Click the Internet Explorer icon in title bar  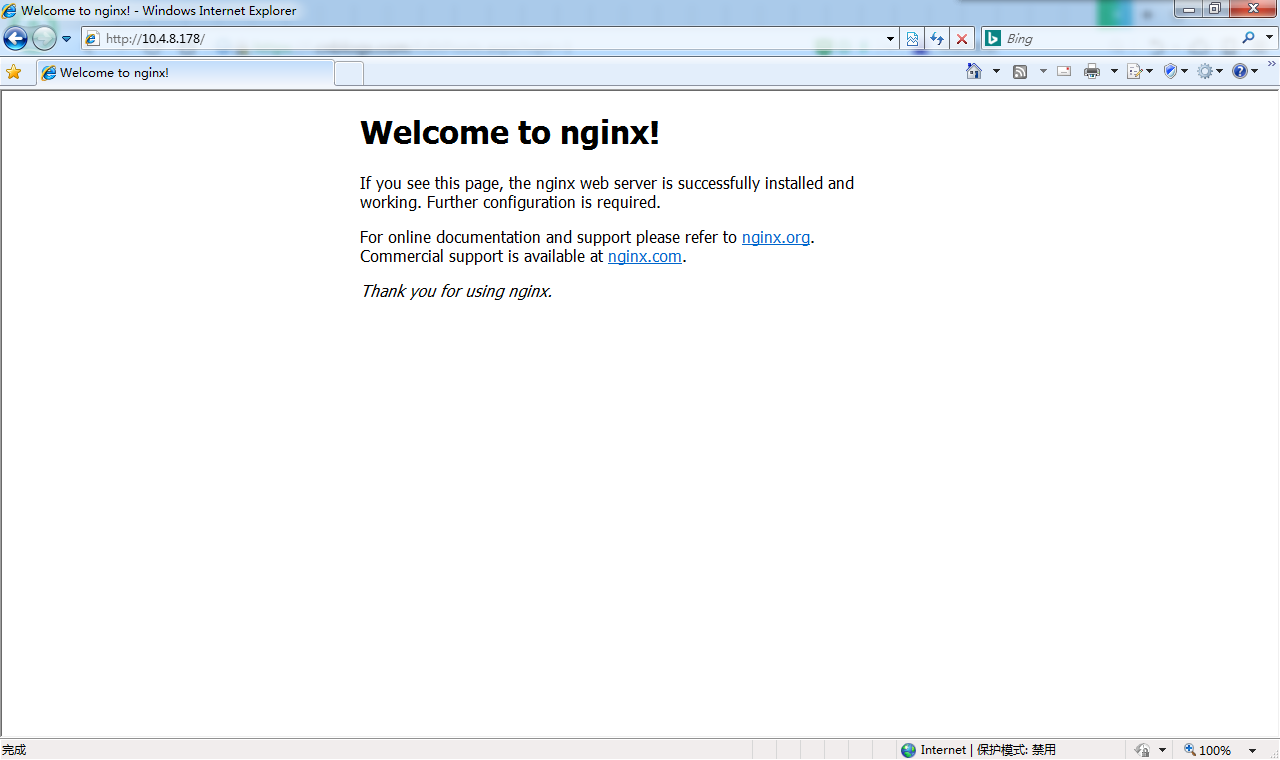[9, 10]
